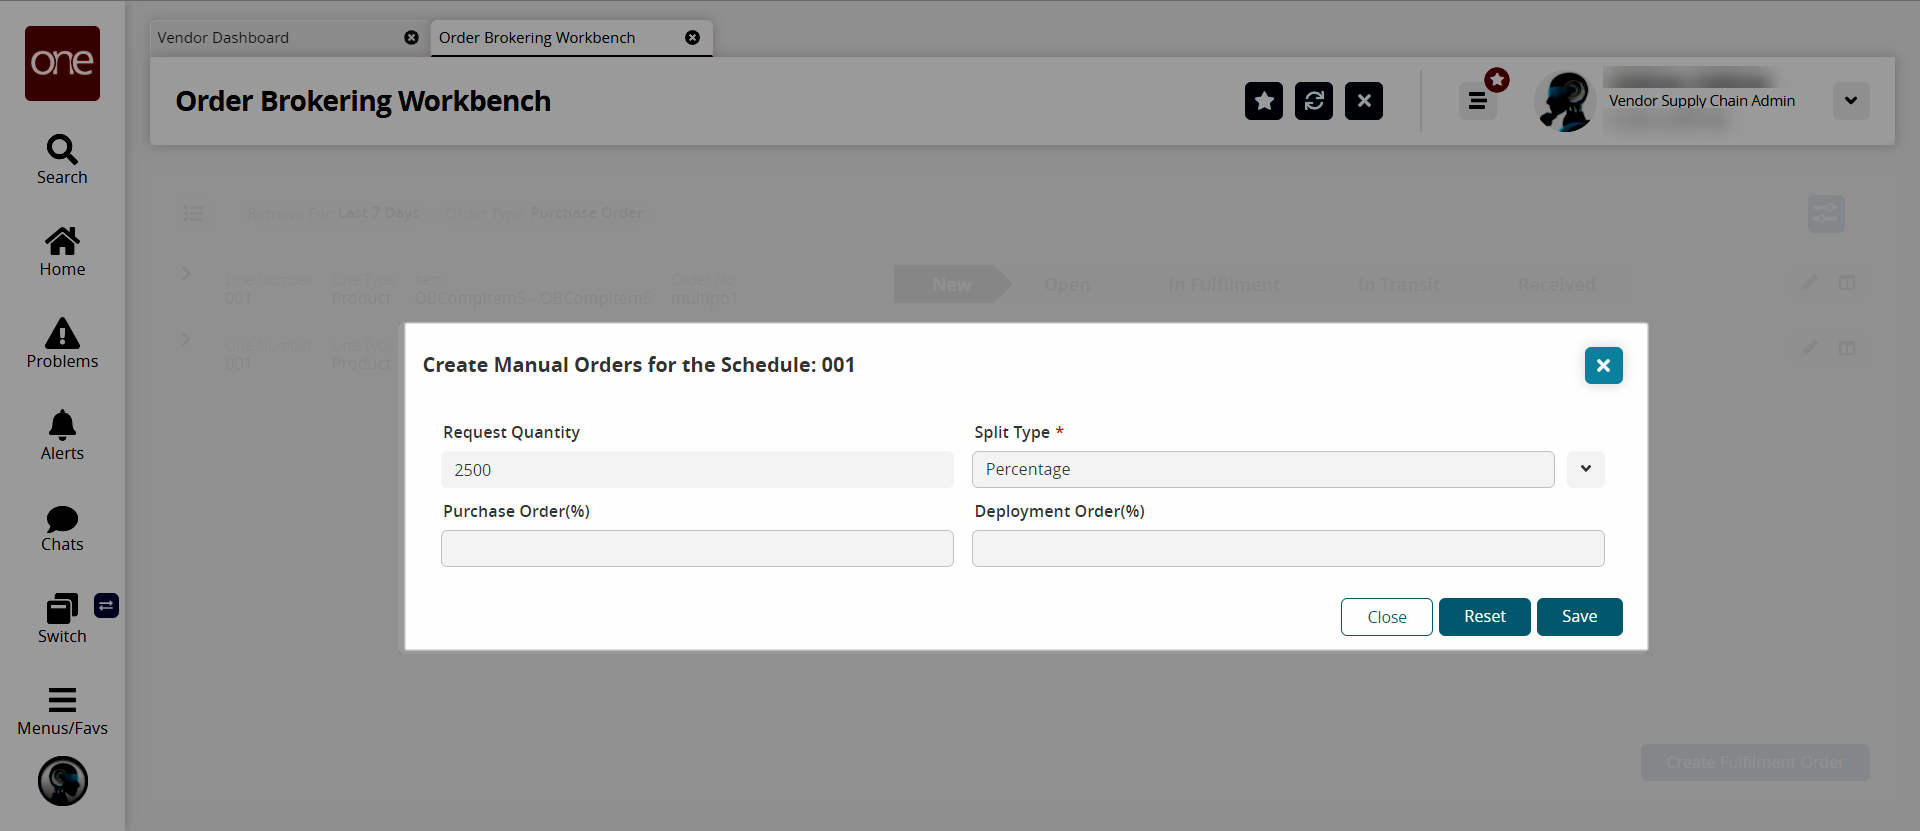This screenshot has width=1920, height=831.
Task: Click the user avatar at sidebar bottom
Action: pos(63,781)
